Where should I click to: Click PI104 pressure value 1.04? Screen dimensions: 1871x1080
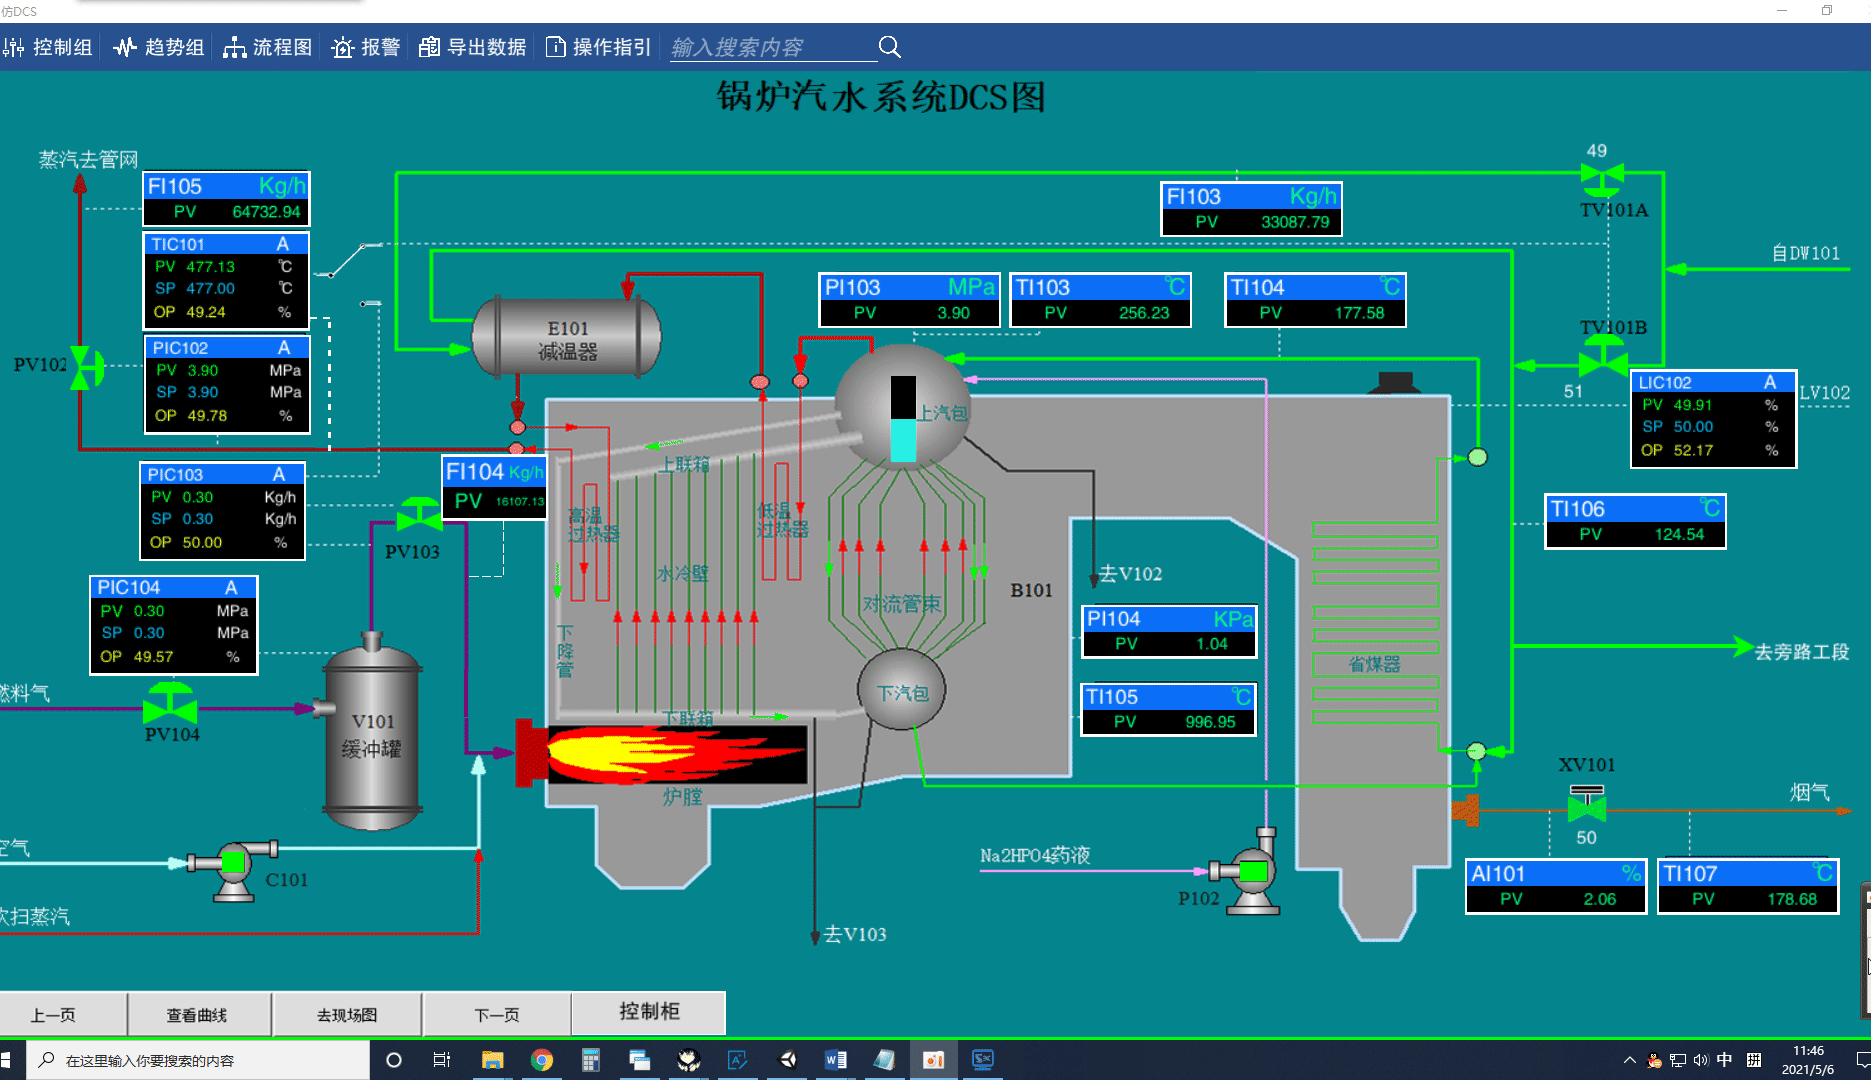(1211, 644)
